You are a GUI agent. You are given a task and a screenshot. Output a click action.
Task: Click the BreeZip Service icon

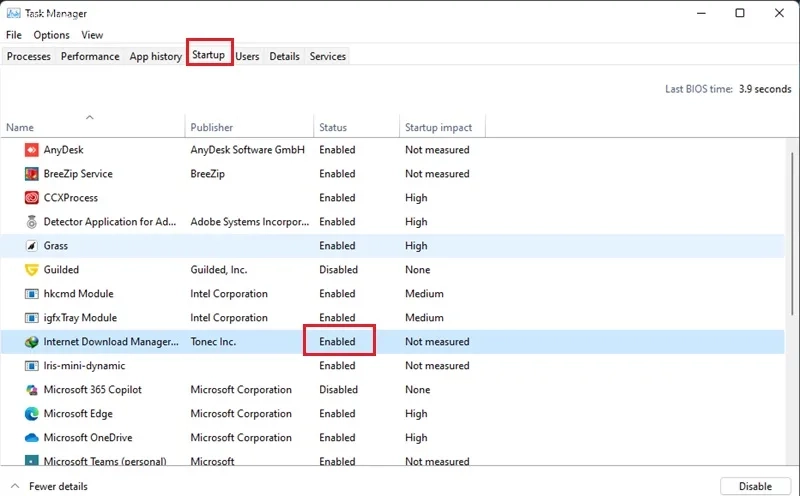(32, 174)
